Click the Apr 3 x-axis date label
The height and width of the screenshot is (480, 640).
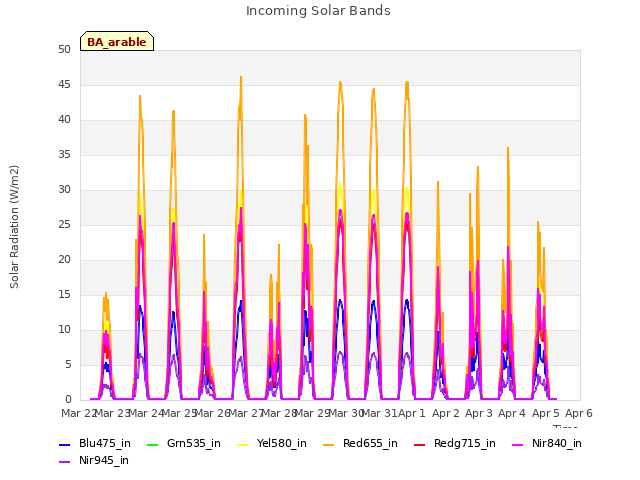[479, 414]
